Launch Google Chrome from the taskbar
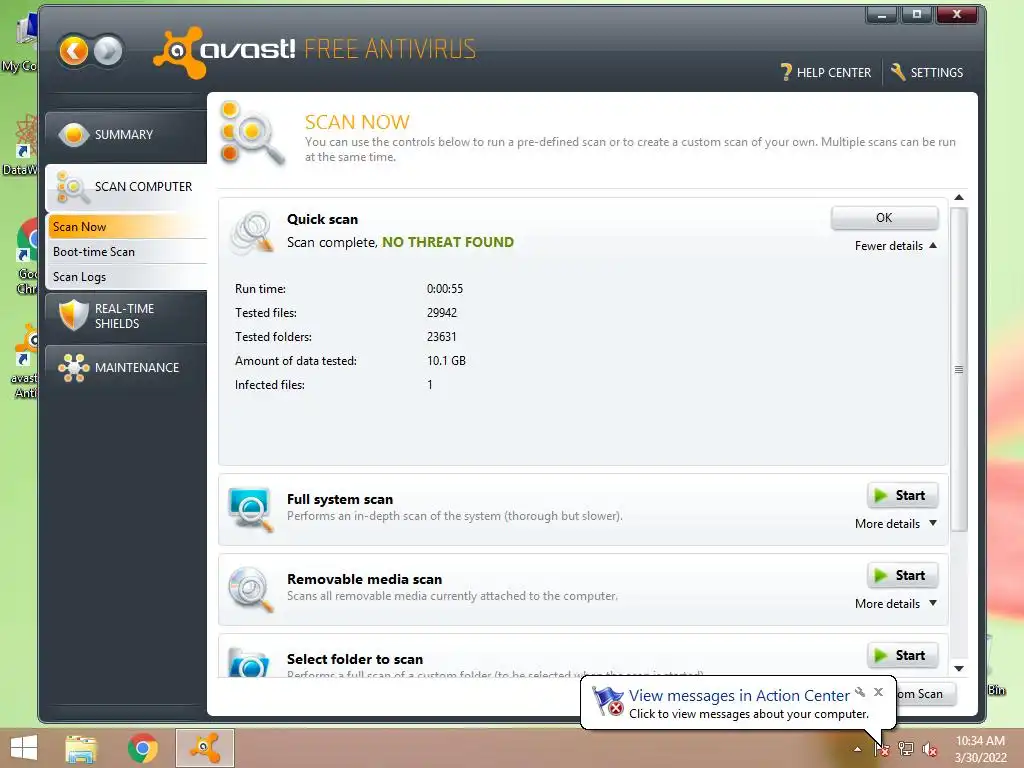The height and width of the screenshot is (768, 1024). click(x=142, y=748)
